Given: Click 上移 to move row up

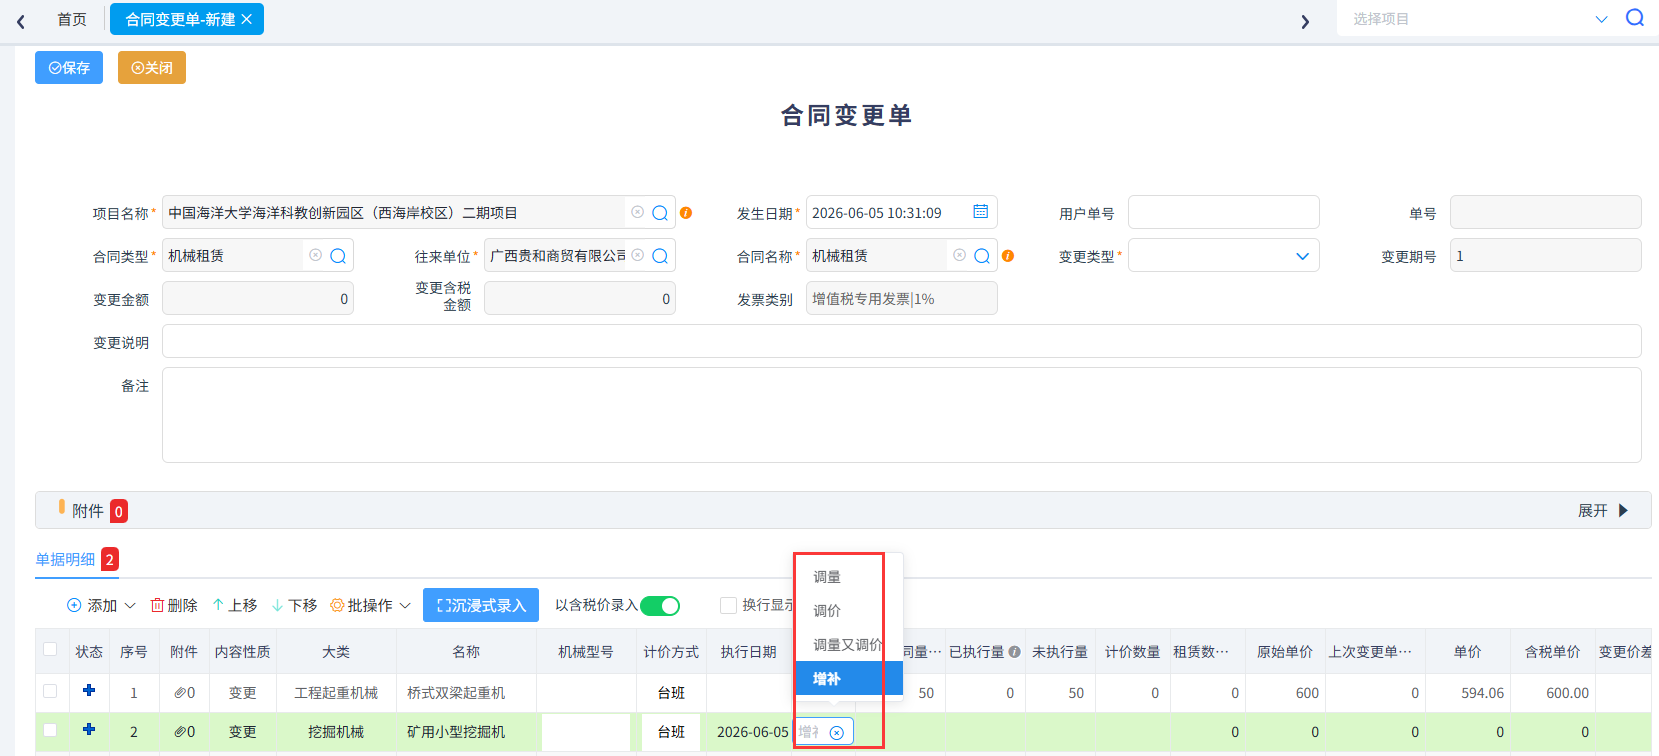Looking at the screenshot, I should click(235, 606).
